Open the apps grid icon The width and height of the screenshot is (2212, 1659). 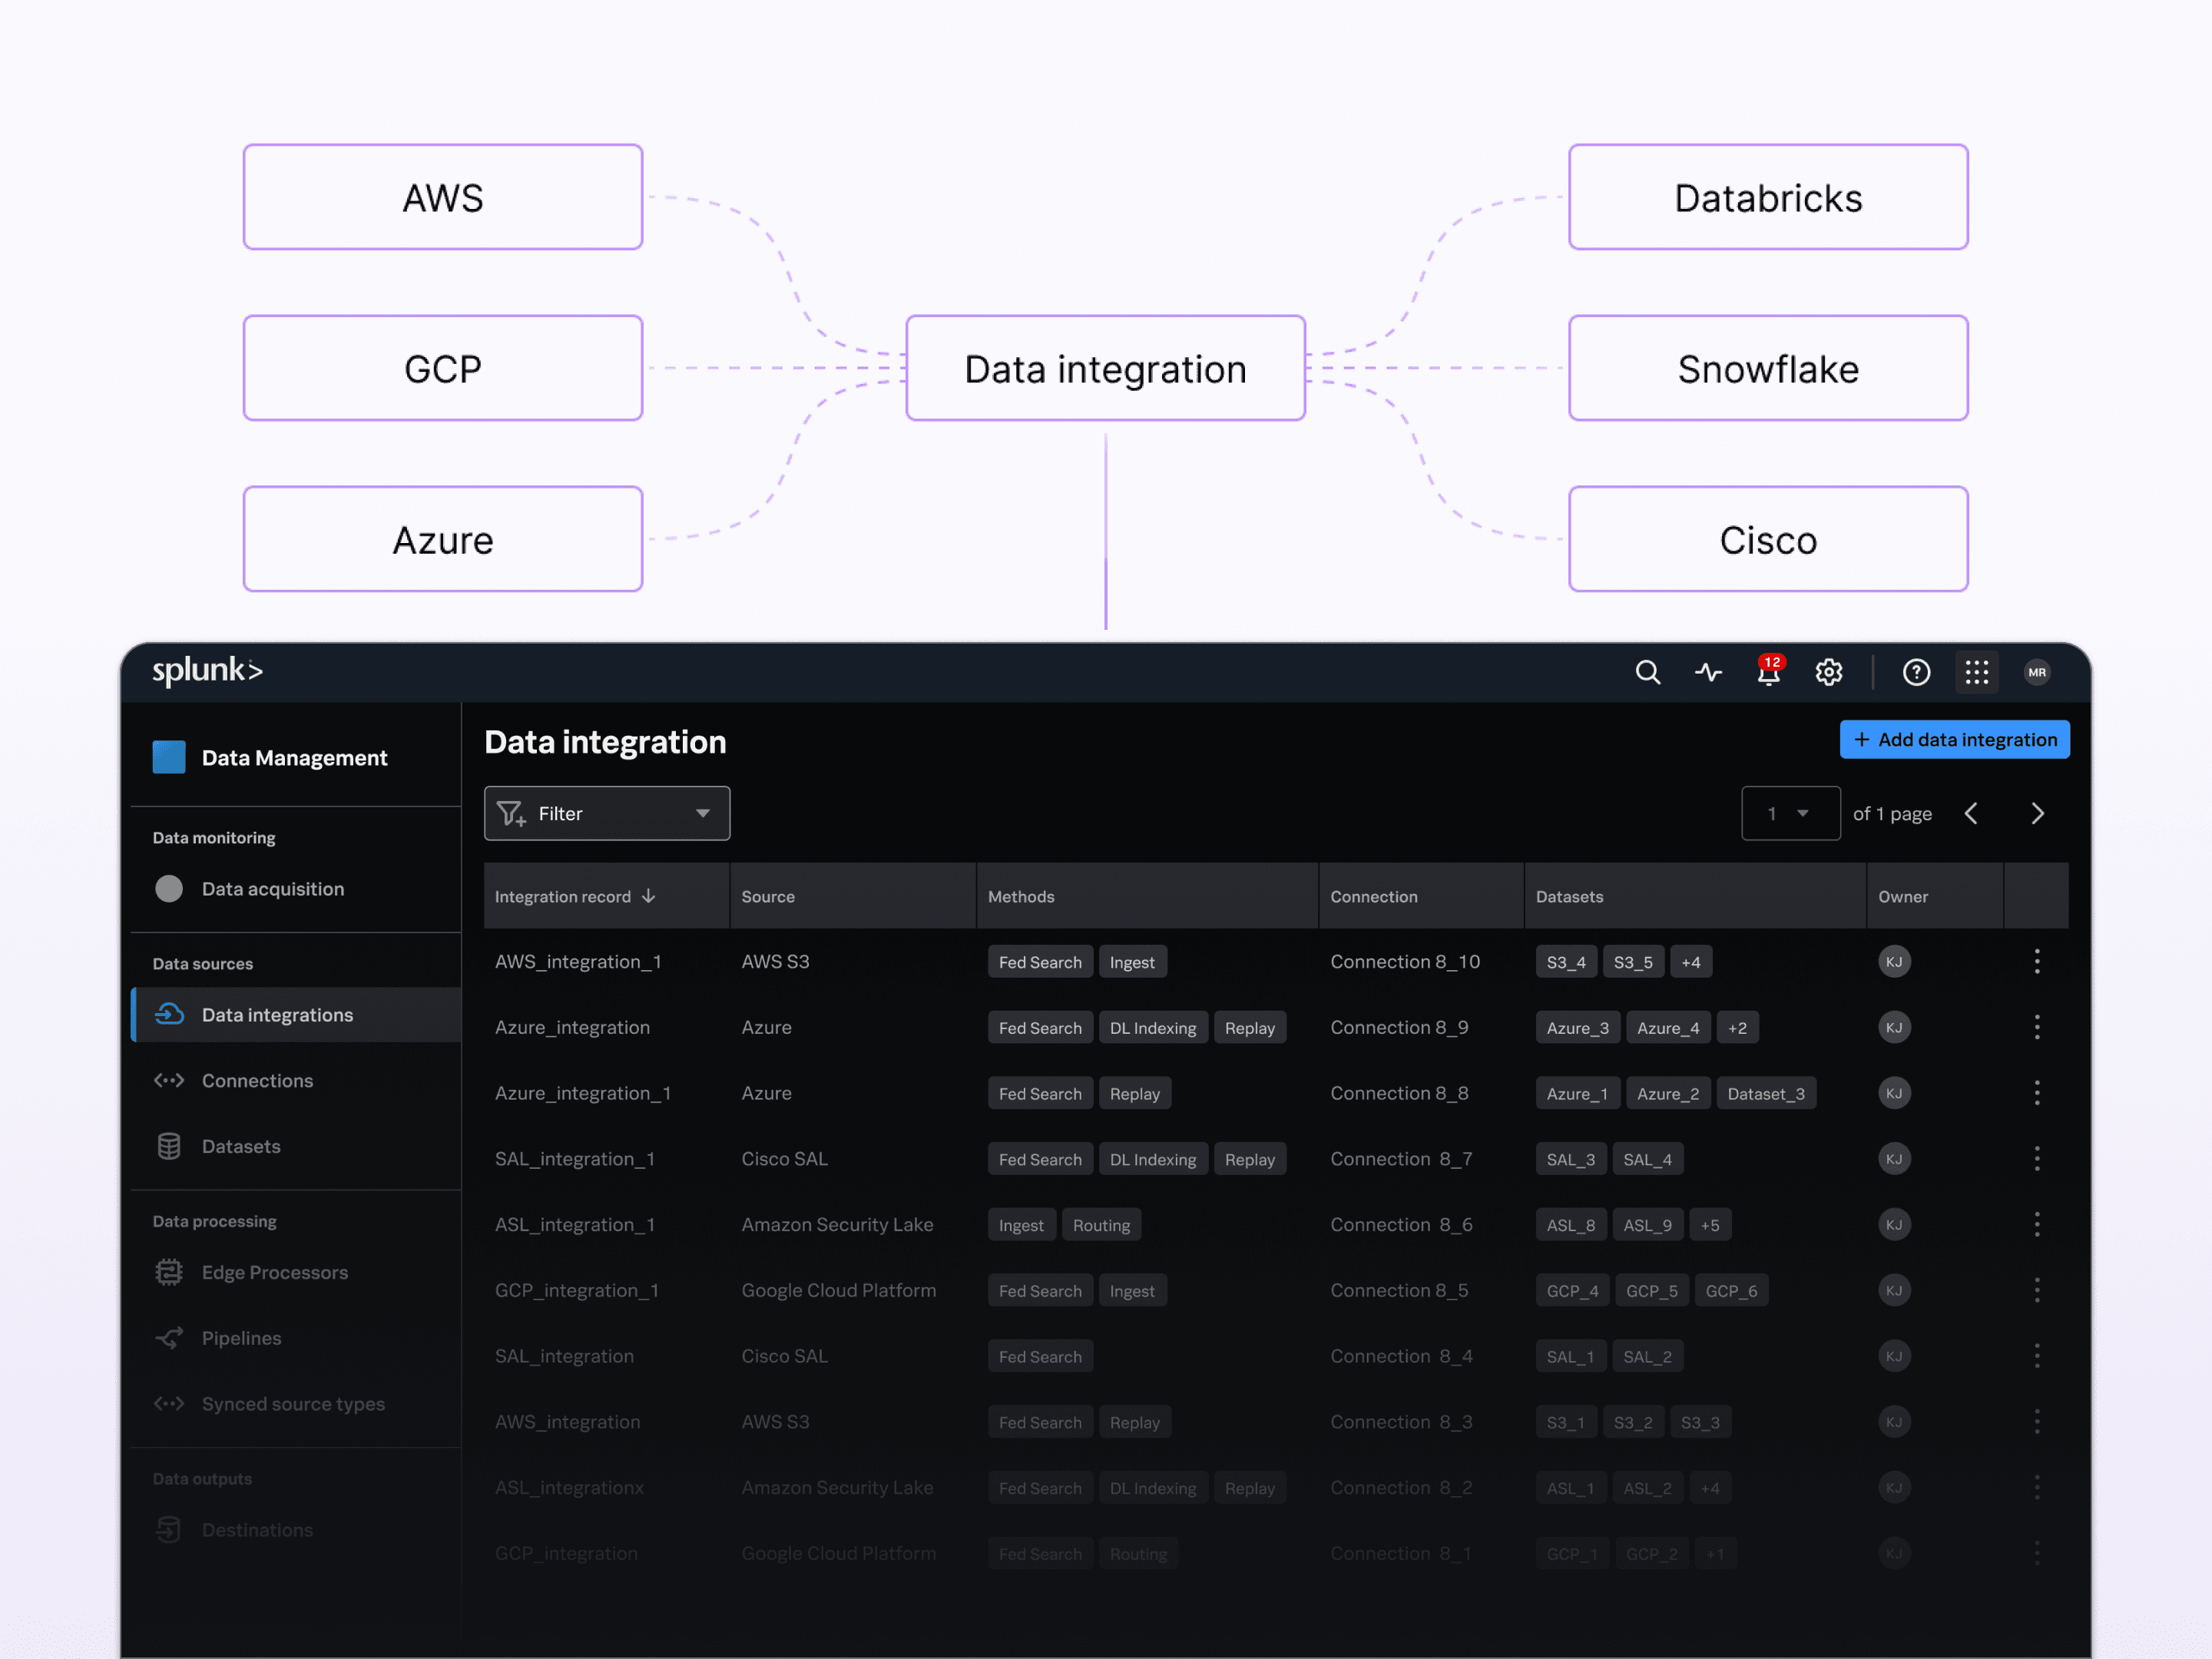tap(1976, 672)
